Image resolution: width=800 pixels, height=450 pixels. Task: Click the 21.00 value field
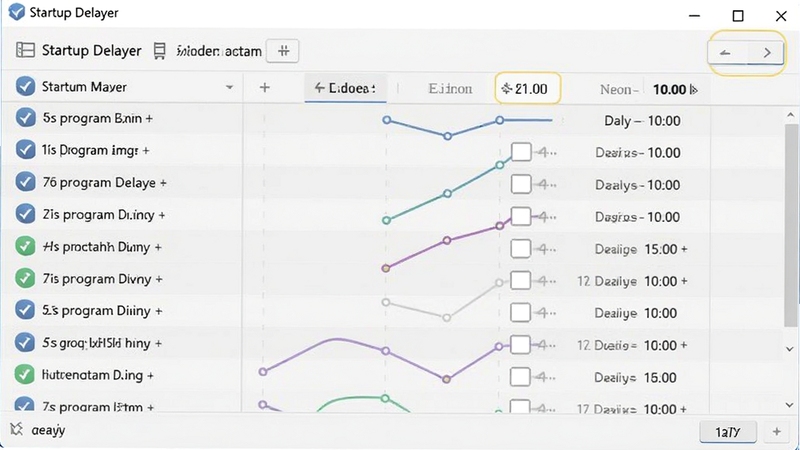pyautogui.click(x=528, y=89)
